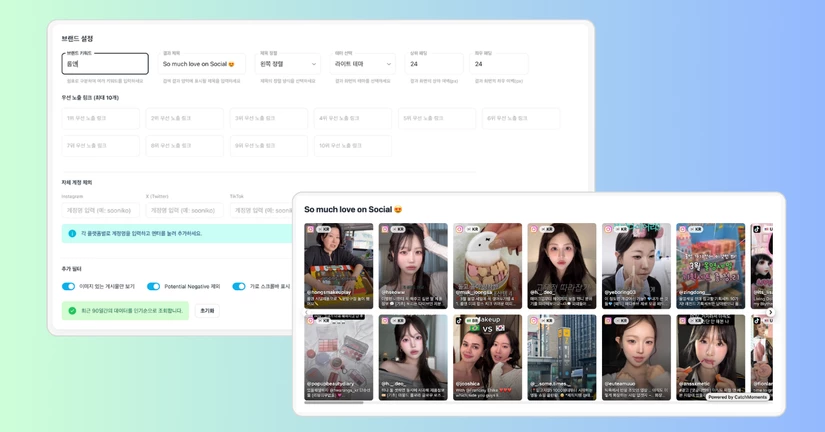
Task: Click the TikTok icon on @jooshica post
Action: point(459,320)
